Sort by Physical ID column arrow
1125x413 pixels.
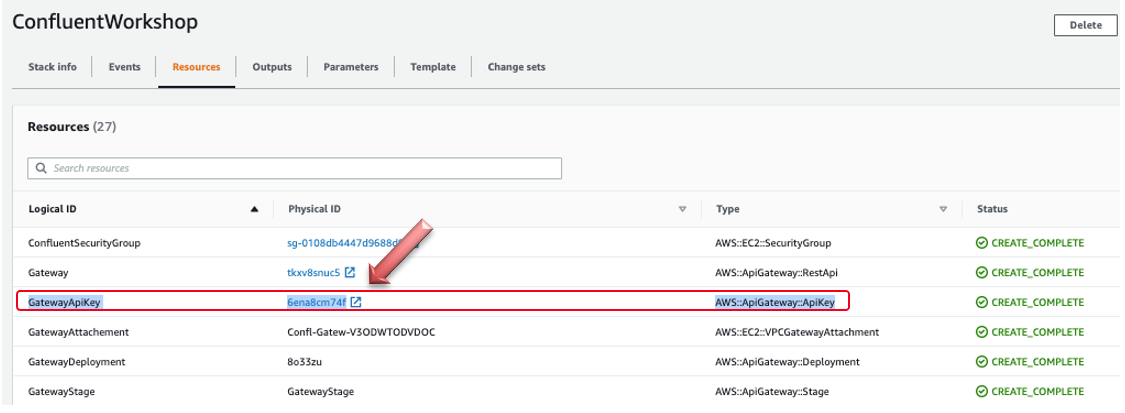[682, 209]
